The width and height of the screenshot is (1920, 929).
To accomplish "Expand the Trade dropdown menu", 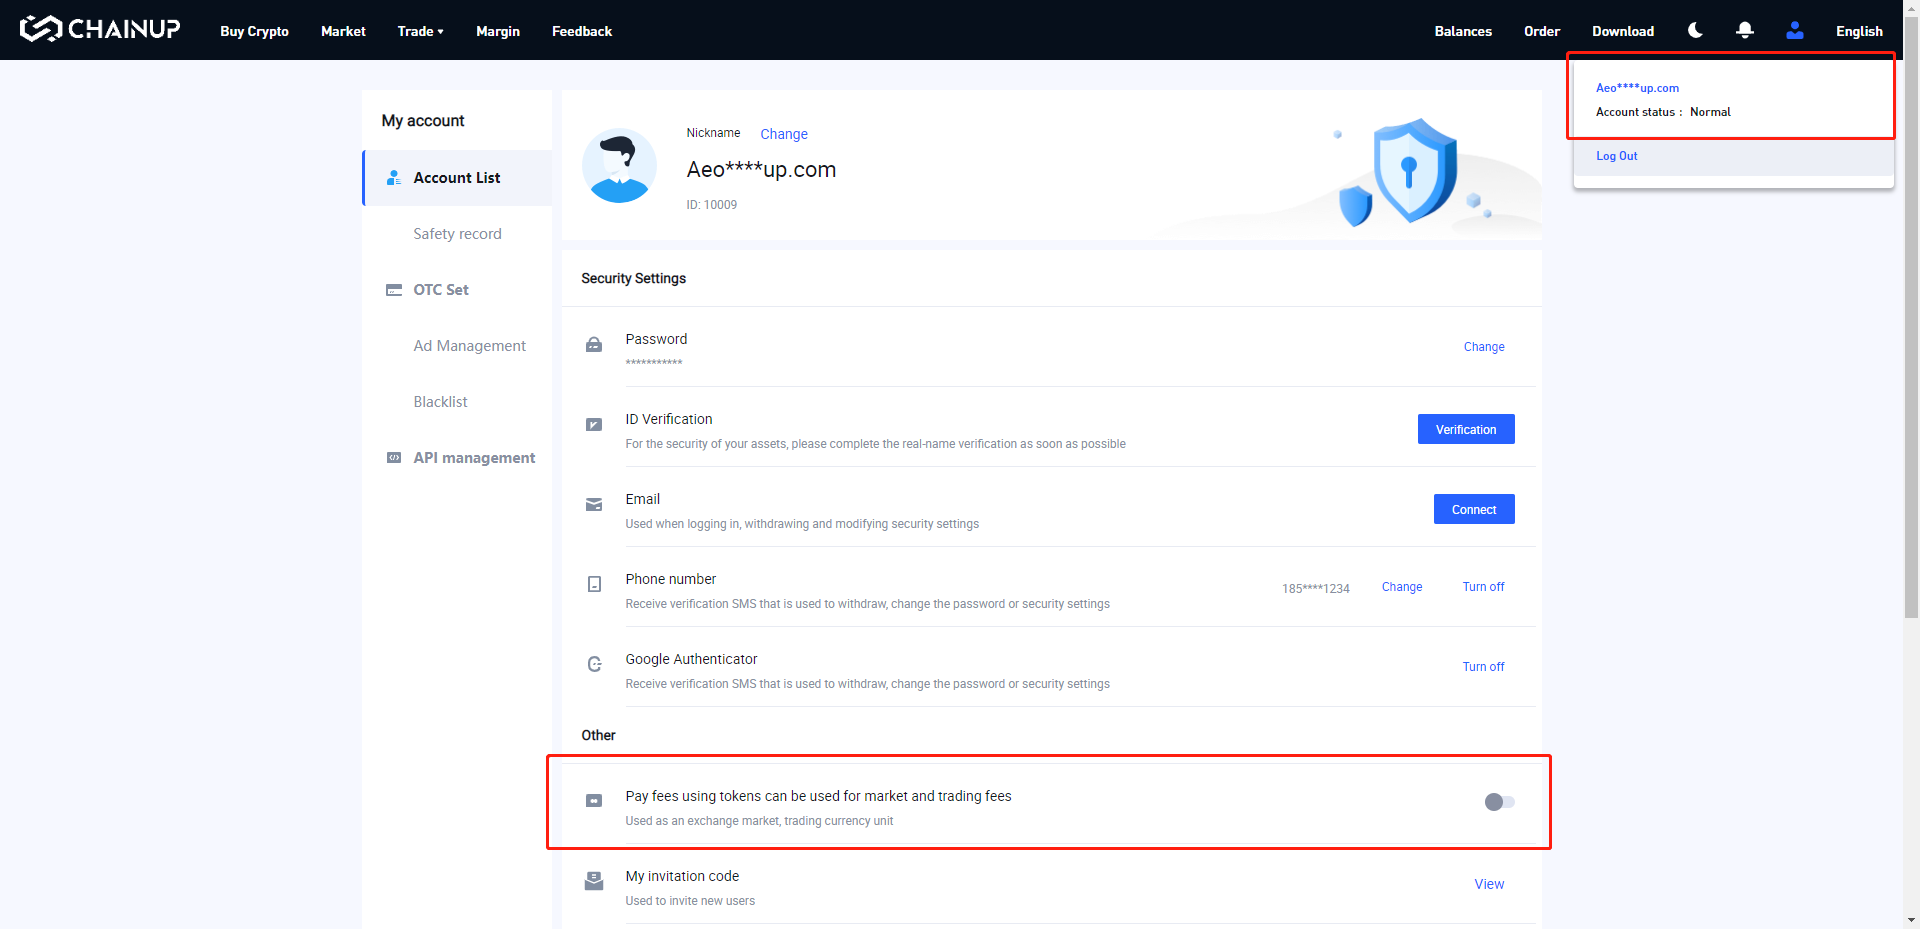I will tap(420, 31).
